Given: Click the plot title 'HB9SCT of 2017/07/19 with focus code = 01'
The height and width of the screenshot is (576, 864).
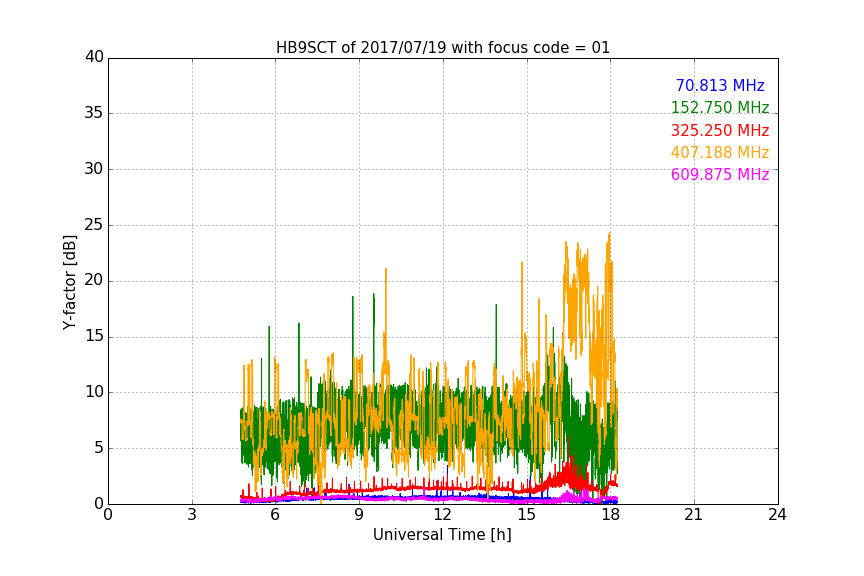Looking at the screenshot, I should 442,47.
